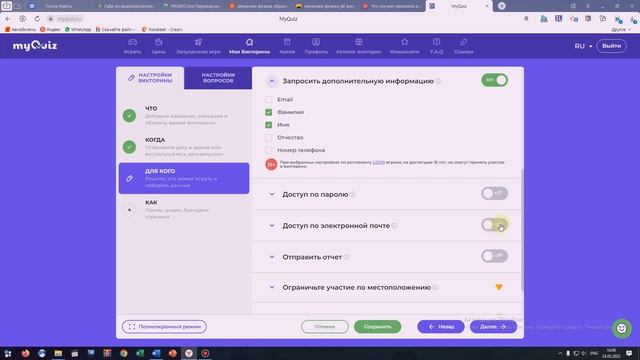Open the Каталог викторин page
Screen dimensions: 640x360
[x=359, y=46]
